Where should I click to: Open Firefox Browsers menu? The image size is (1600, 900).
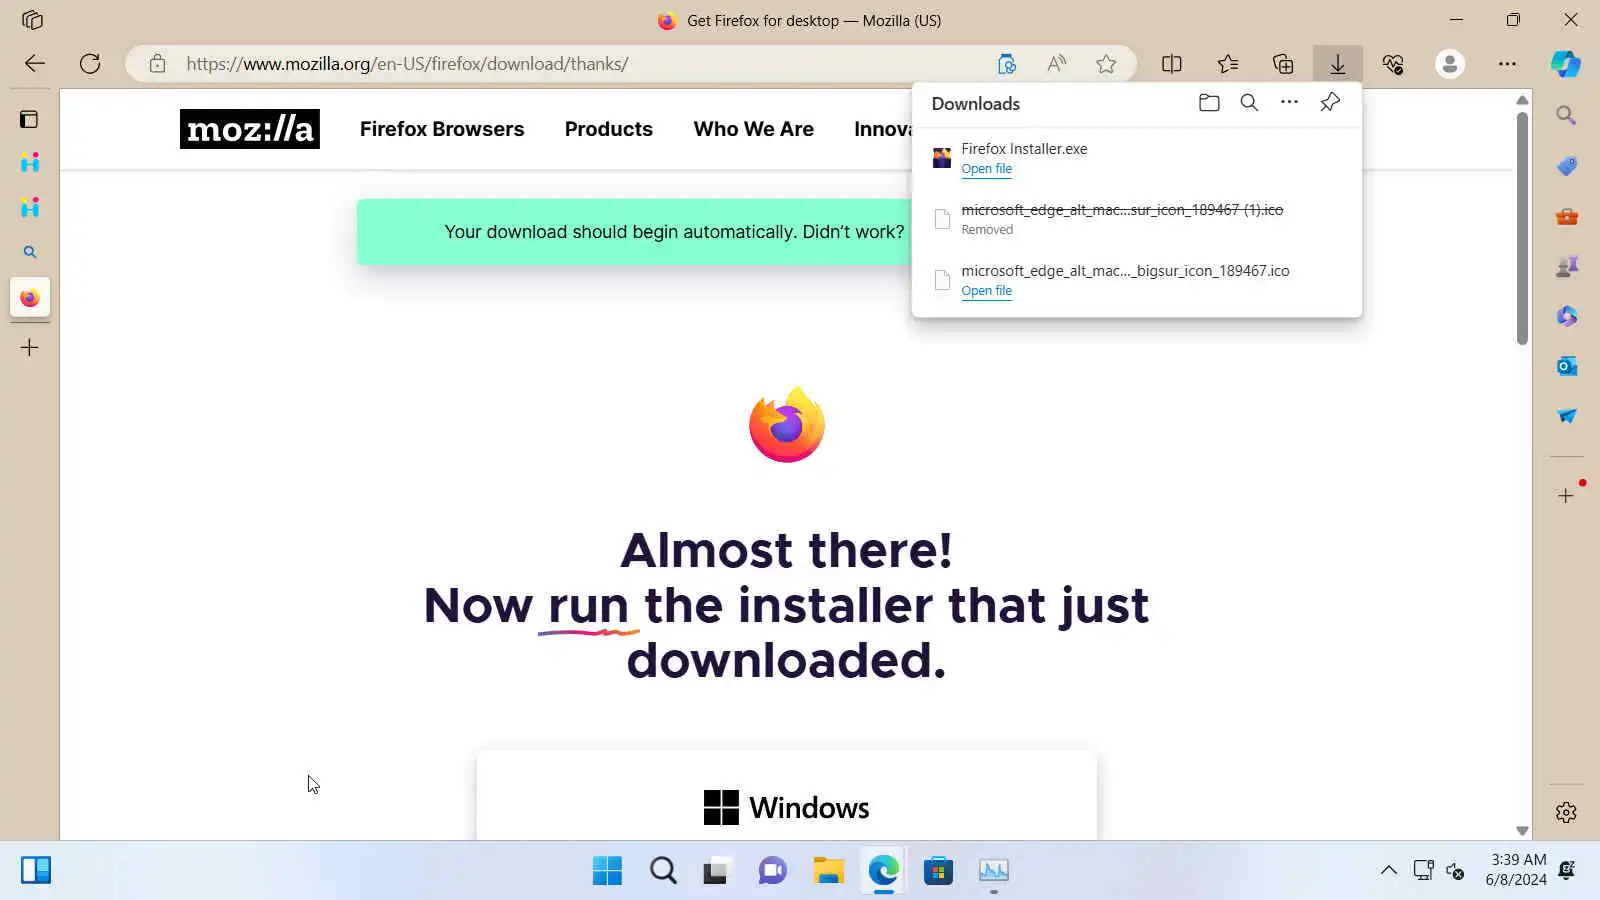click(442, 129)
